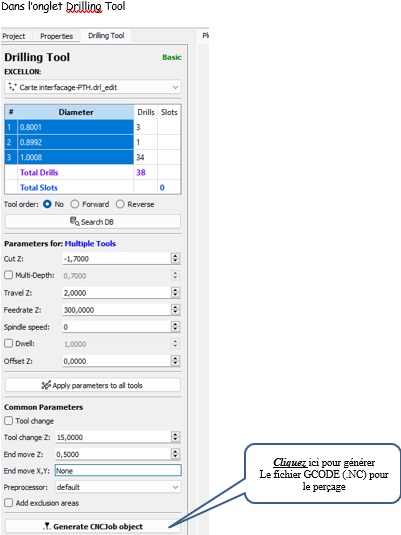Adjust Feedrate Z stepper arrows
This screenshot has height=535, width=401.
[175, 309]
